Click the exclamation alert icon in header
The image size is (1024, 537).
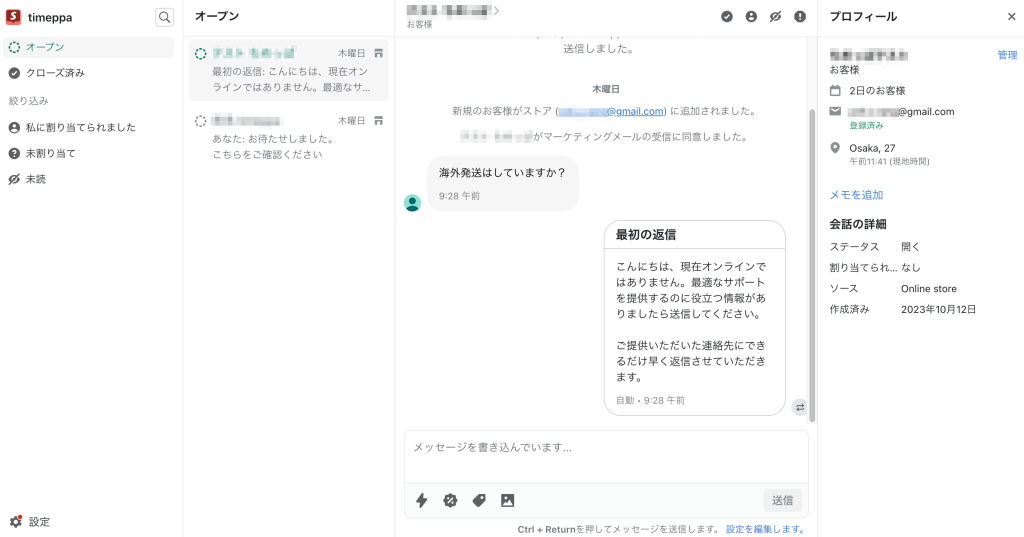point(800,17)
